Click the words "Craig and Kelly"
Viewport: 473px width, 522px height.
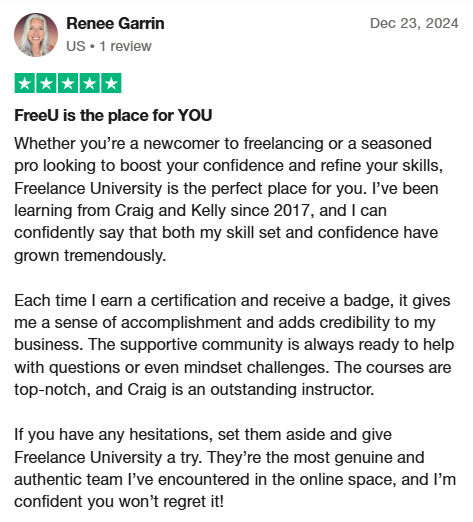[170, 211]
